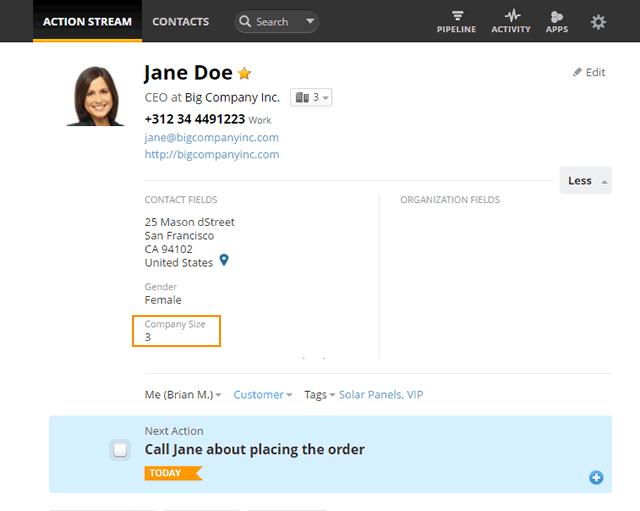Open the Tags dropdown
Image resolution: width=640 pixels, height=511 pixels.
click(x=319, y=395)
